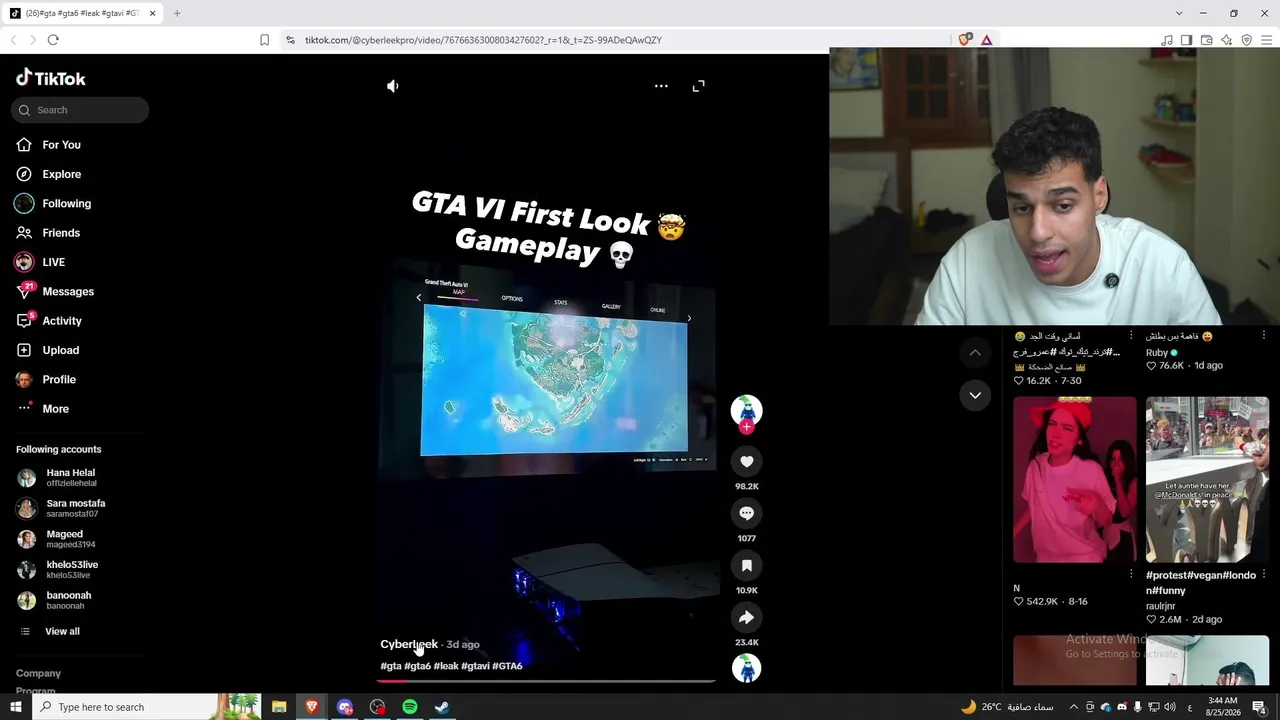The height and width of the screenshot is (720, 1280).
Task: Open Brave VPN shield icon
Action: 1246,40
